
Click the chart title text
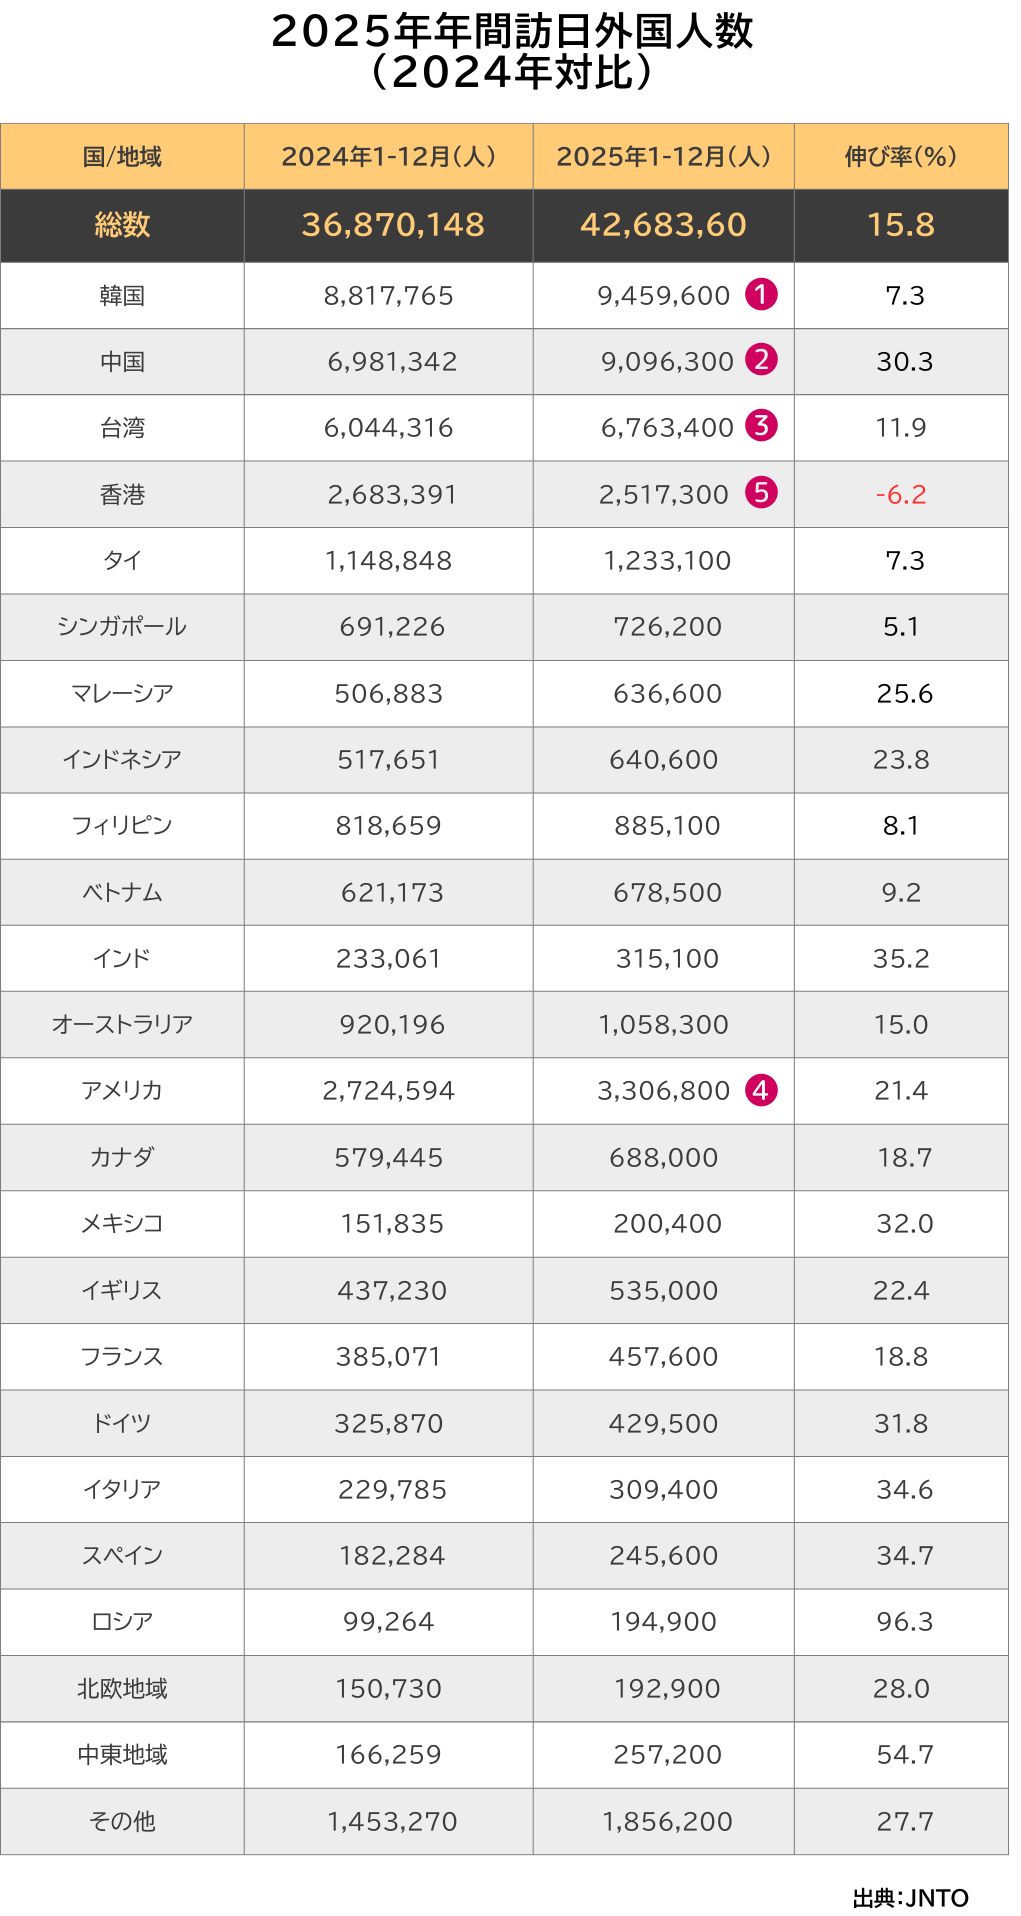pyautogui.click(x=511, y=52)
